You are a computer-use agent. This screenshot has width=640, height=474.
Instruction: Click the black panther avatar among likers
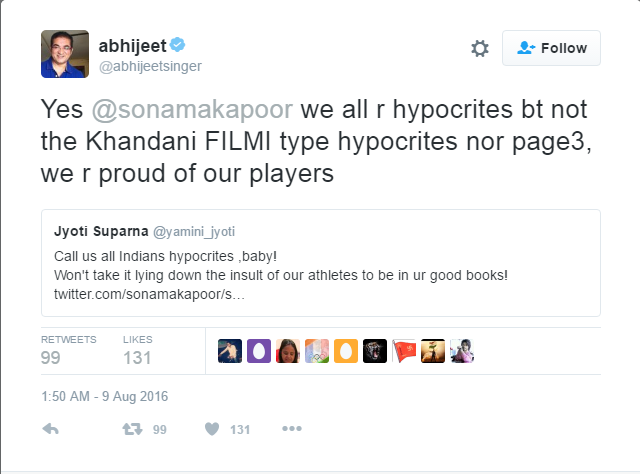click(x=375, y=351)
